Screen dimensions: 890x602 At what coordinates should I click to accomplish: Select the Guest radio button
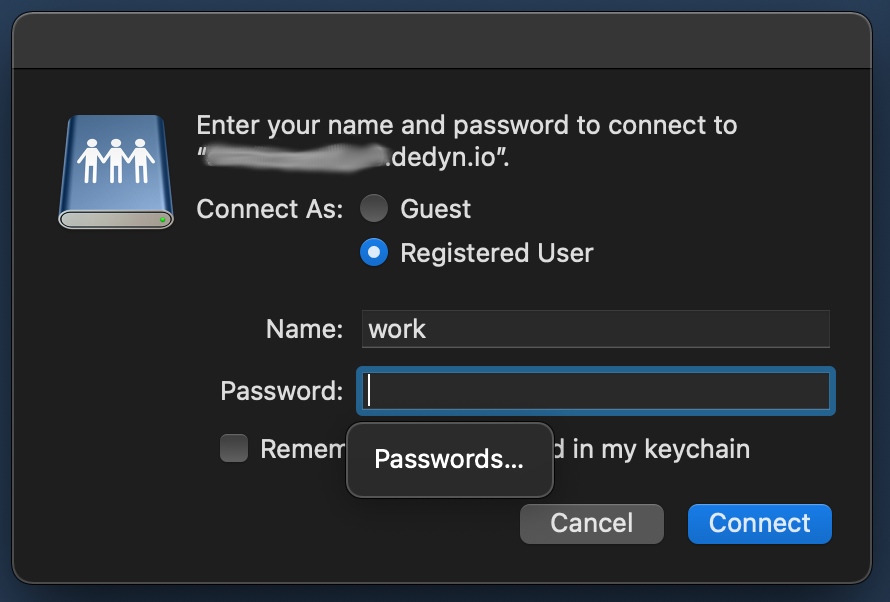(374, 208)
